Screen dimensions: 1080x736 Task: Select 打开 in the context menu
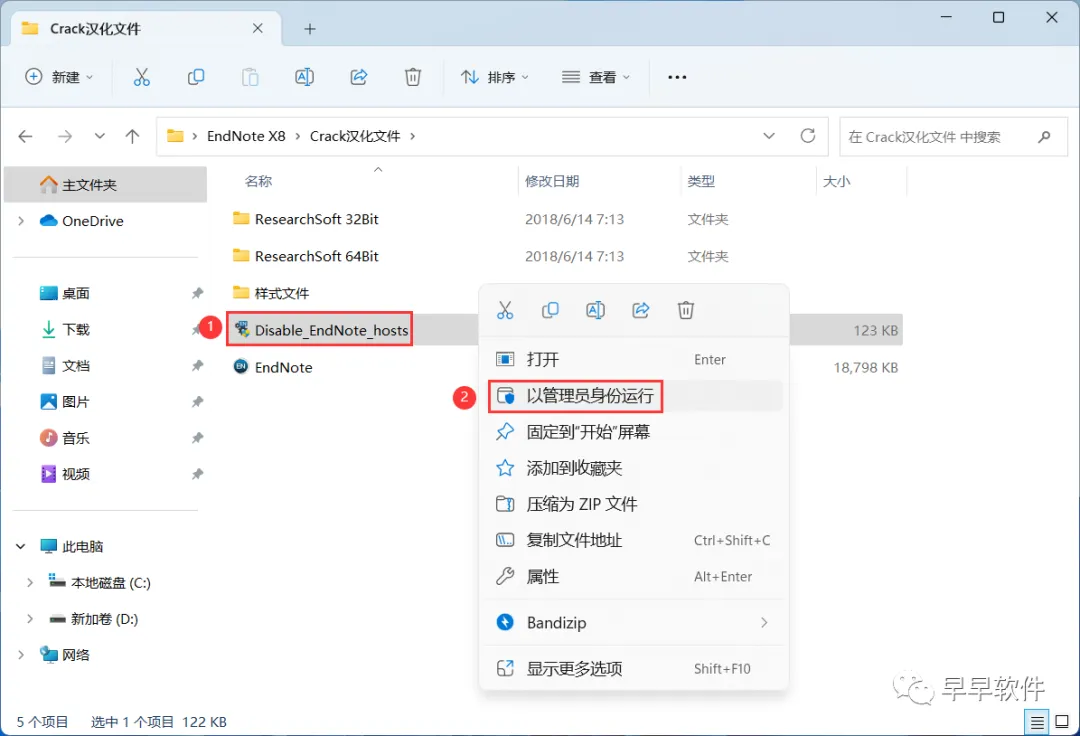635,359
